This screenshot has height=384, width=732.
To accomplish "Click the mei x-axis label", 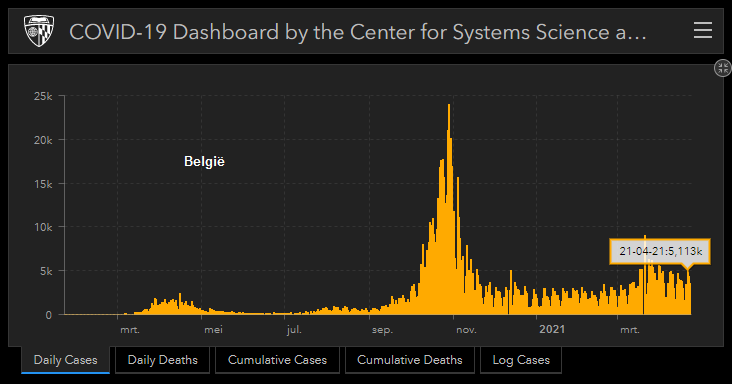I will click(213, 330).
